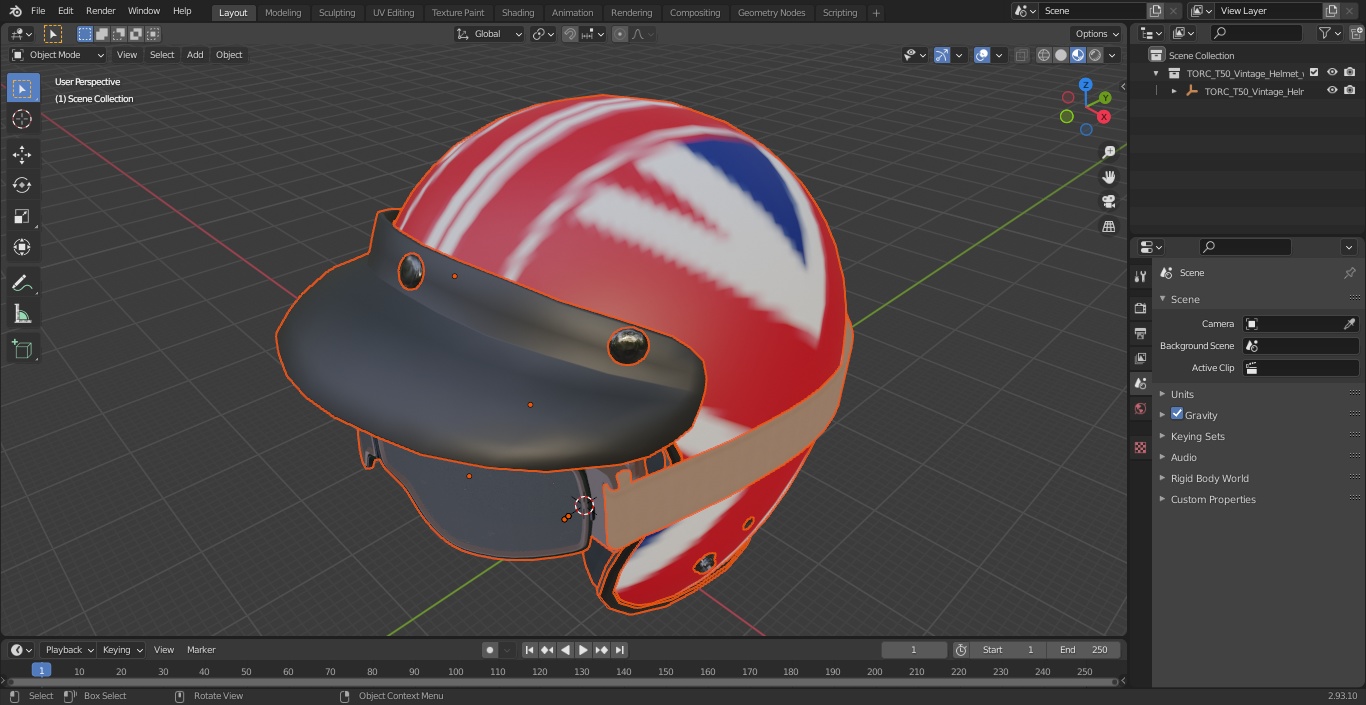Viewport: 1366px width, 705px height.
Task: Select the Rotate tool
Action: [x=22, y=185]
